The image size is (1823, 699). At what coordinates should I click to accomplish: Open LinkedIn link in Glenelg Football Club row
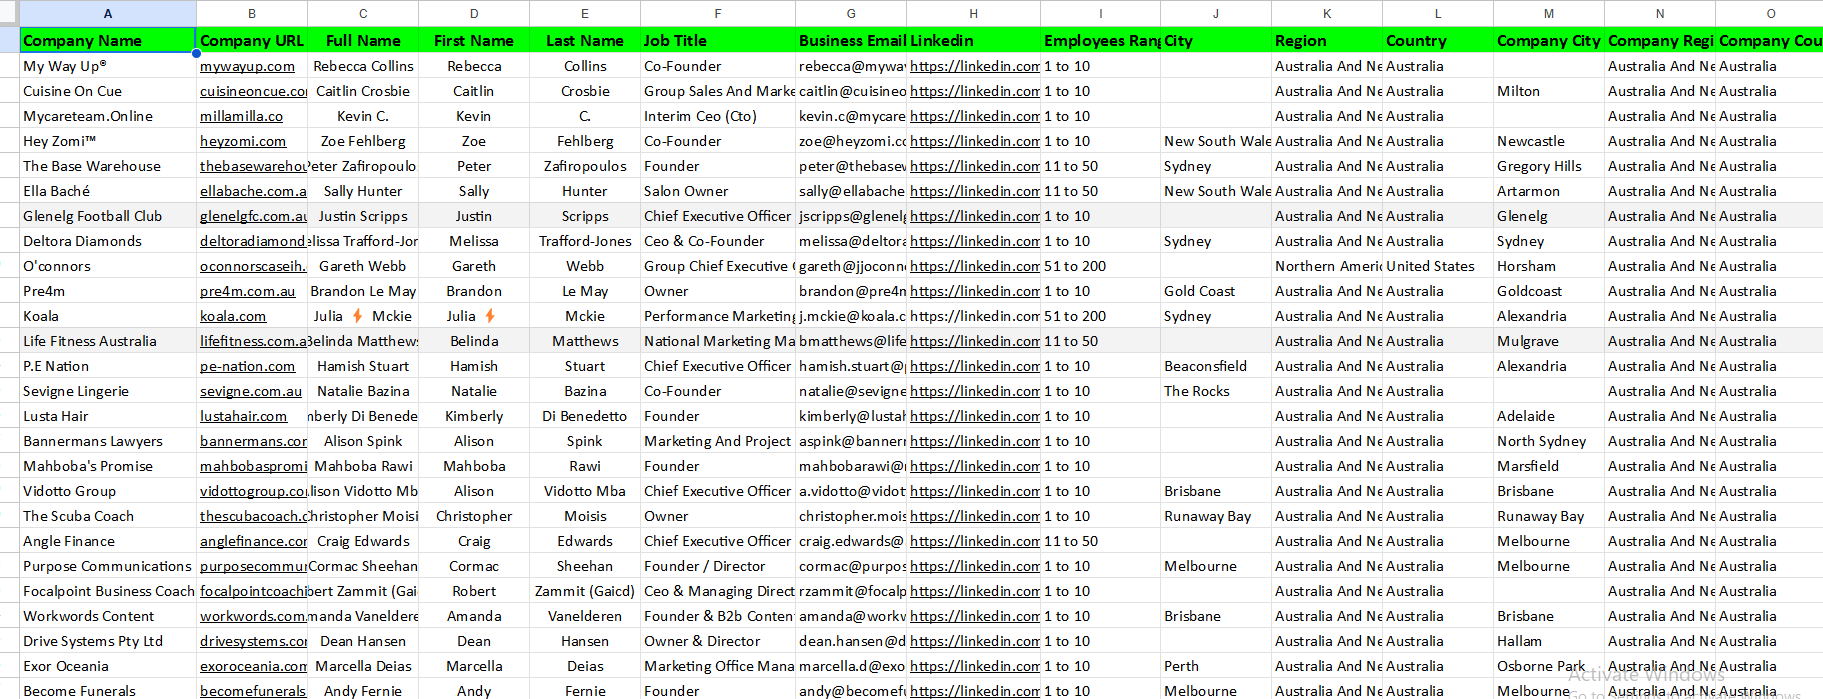(x=975, y=216)
